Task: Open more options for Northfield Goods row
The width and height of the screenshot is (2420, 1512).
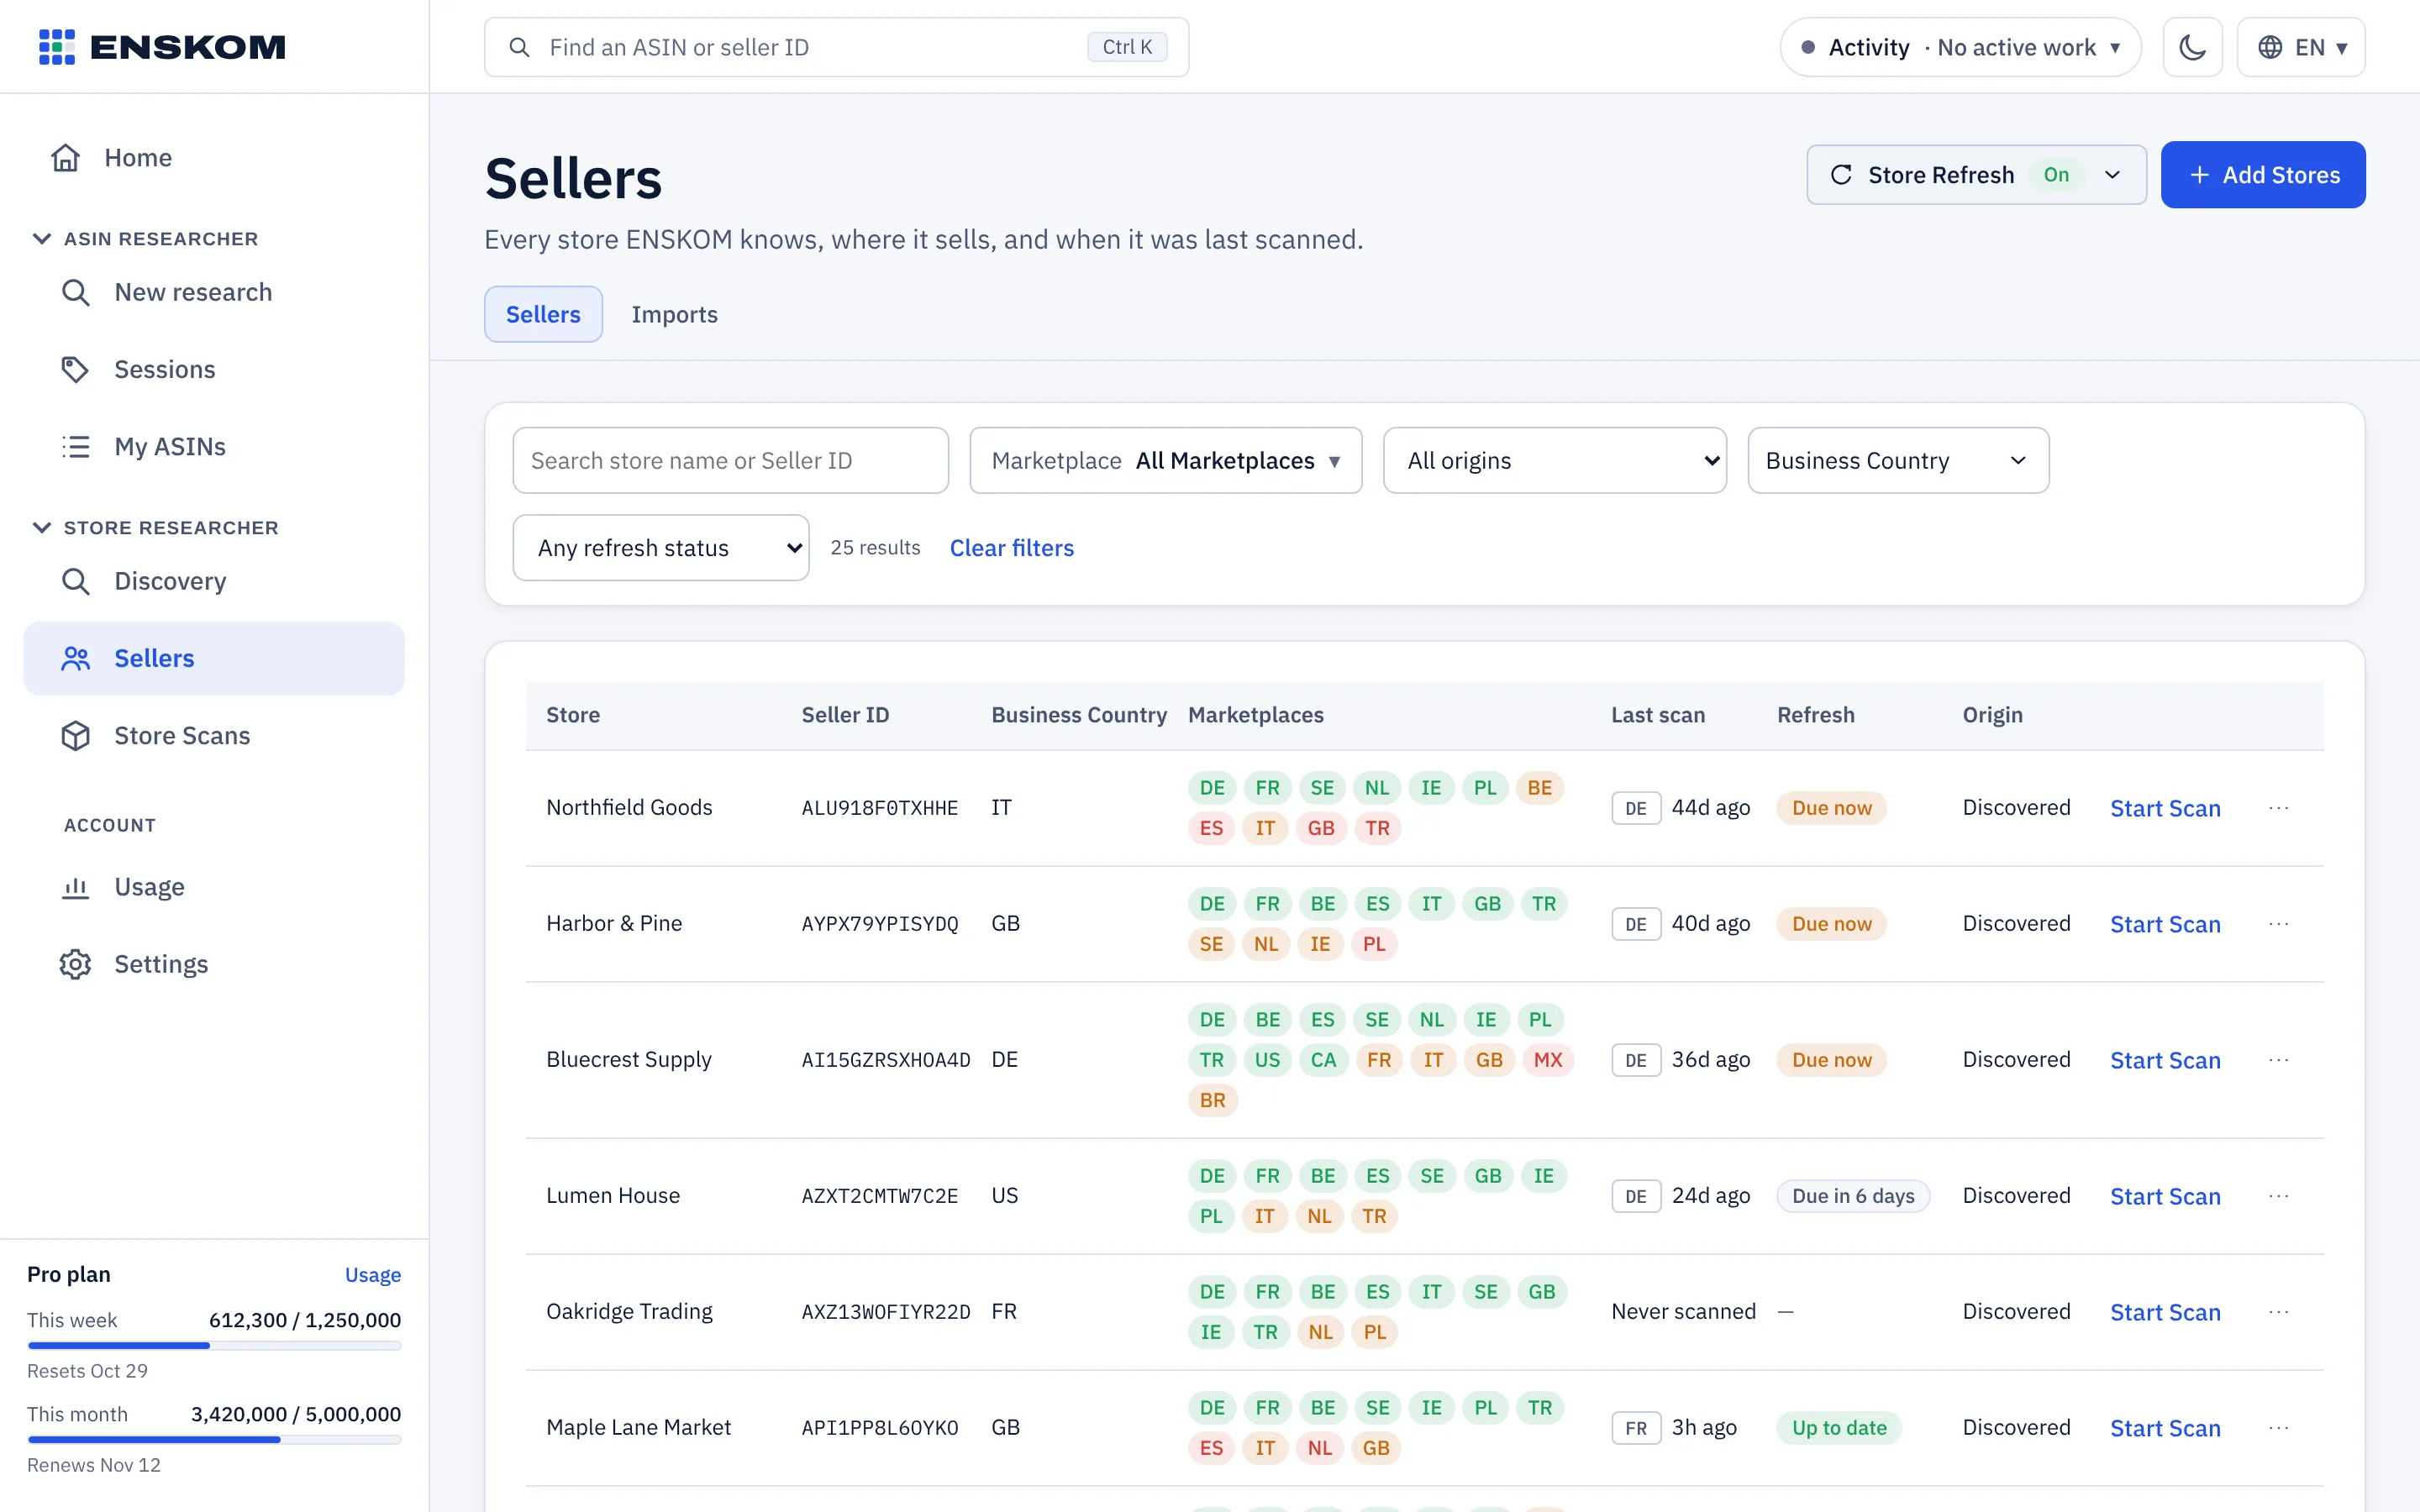Action: click(x=2279, y=808)
